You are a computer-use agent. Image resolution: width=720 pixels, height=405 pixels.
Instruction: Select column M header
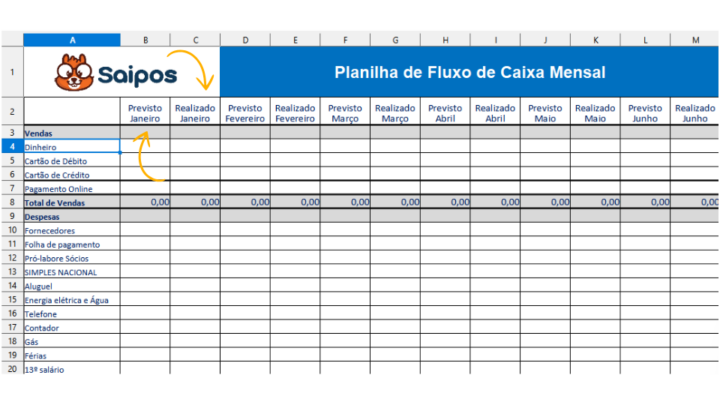[695, 39]
